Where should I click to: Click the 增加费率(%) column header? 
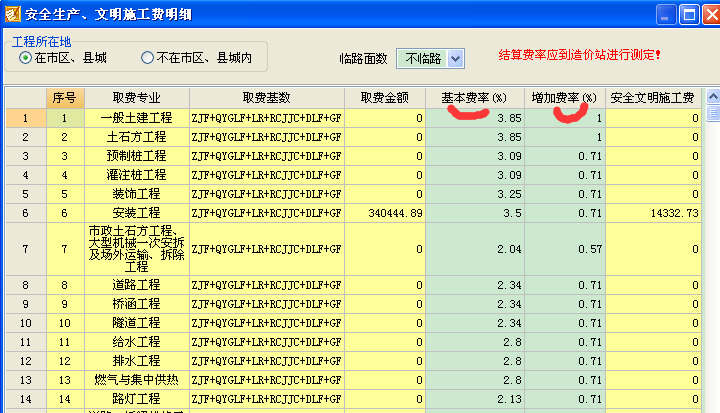pyautogui.click(x=564, y=98)
